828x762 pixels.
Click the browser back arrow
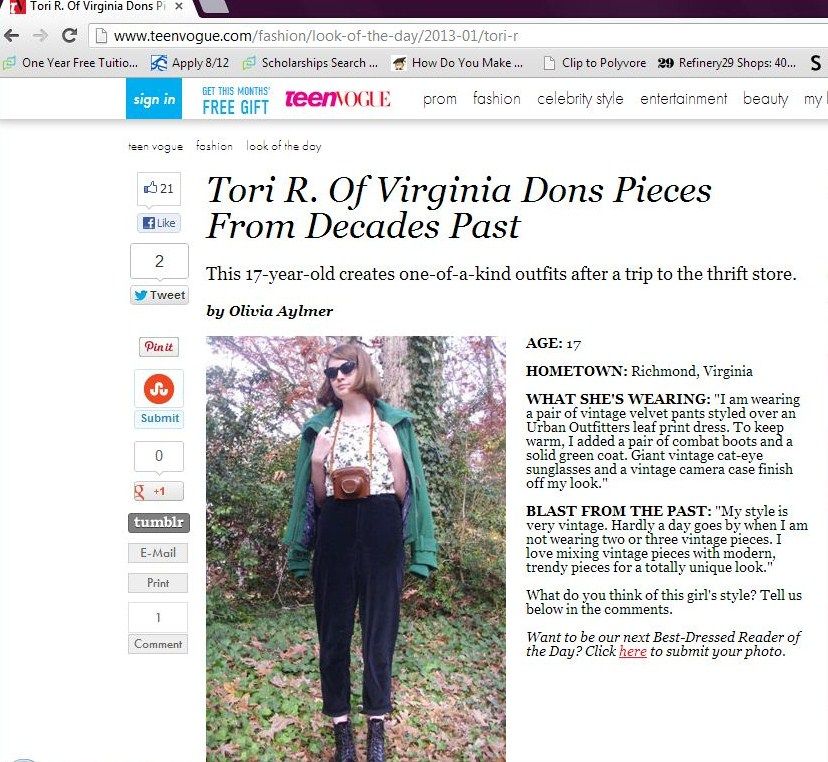pyautogui.click(x=12, y=35)
